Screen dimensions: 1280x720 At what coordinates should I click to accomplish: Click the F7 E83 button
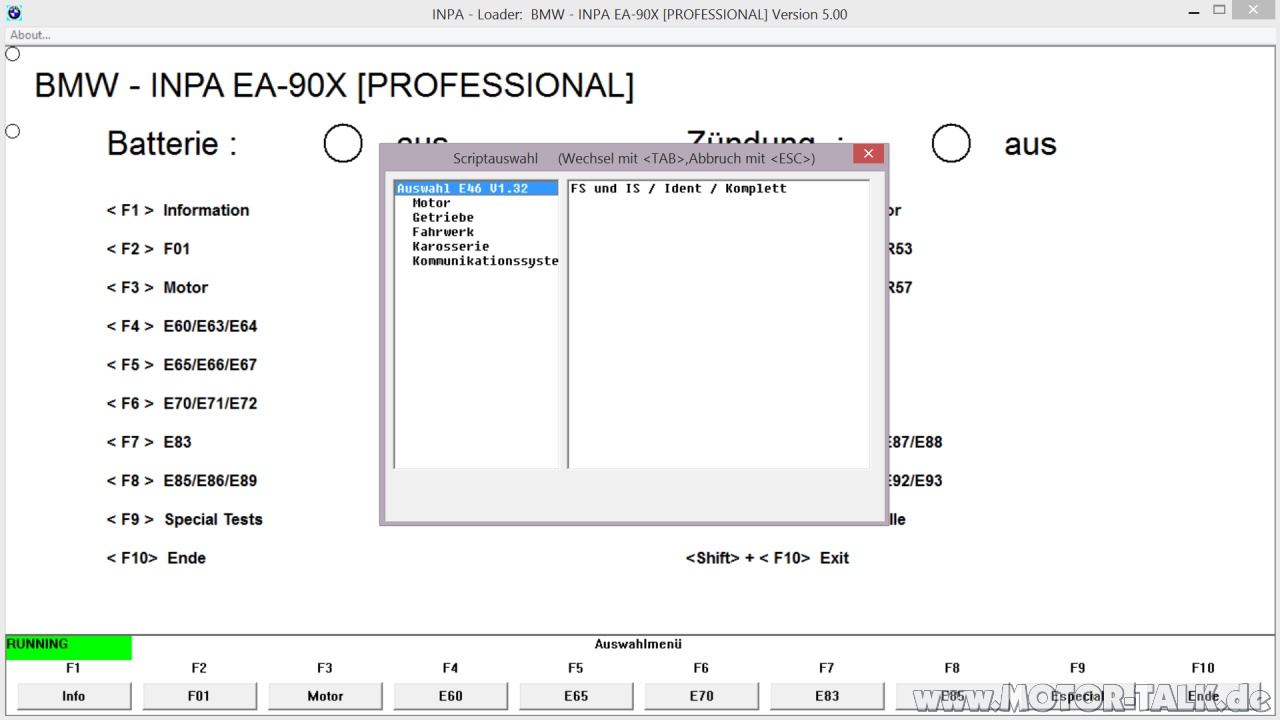pyautogui.click(x=827, y=696)
